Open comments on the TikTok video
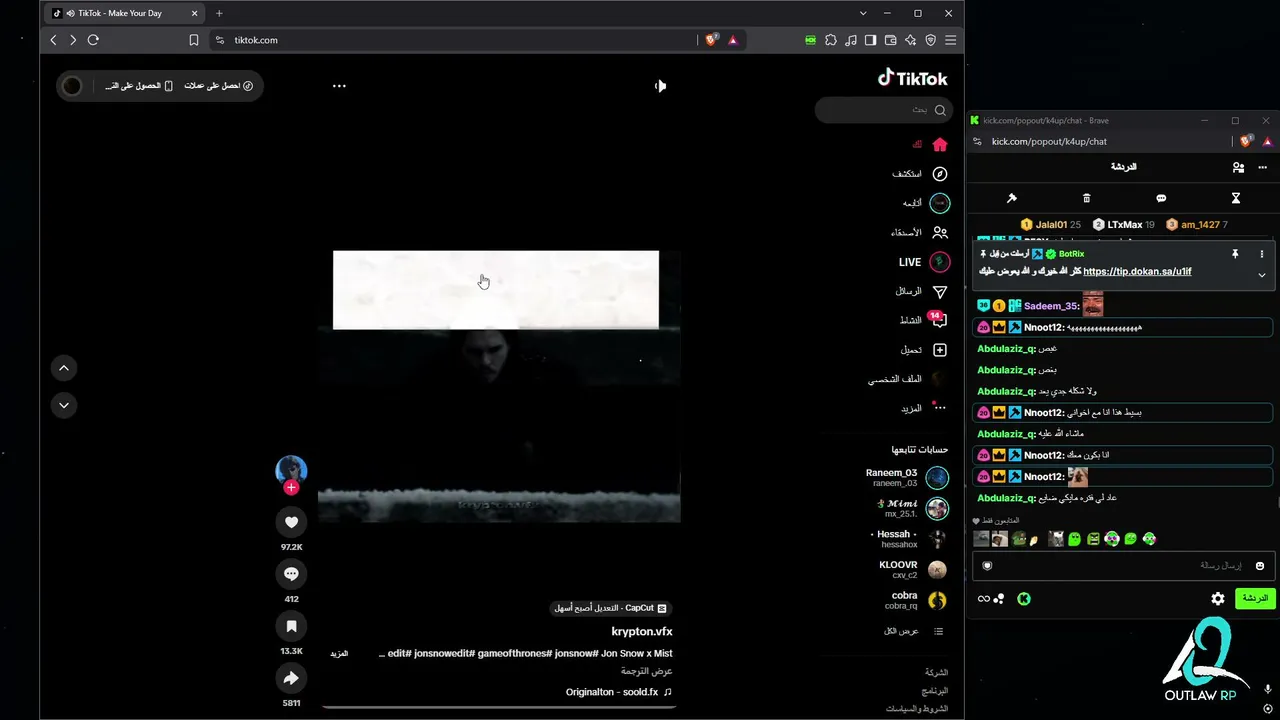 pos(291,574)
